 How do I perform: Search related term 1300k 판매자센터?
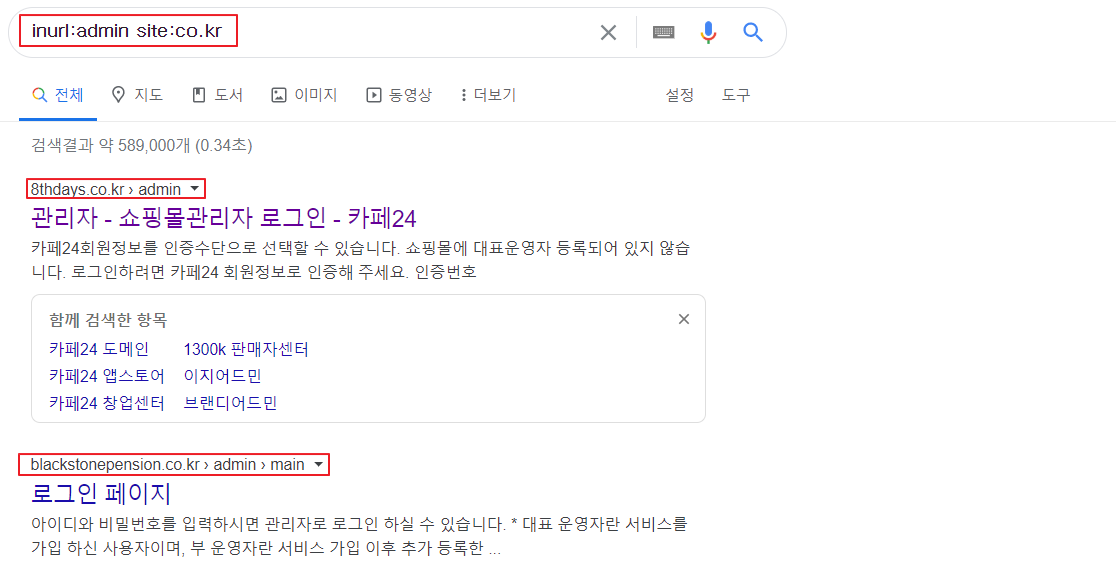point(246,349)
